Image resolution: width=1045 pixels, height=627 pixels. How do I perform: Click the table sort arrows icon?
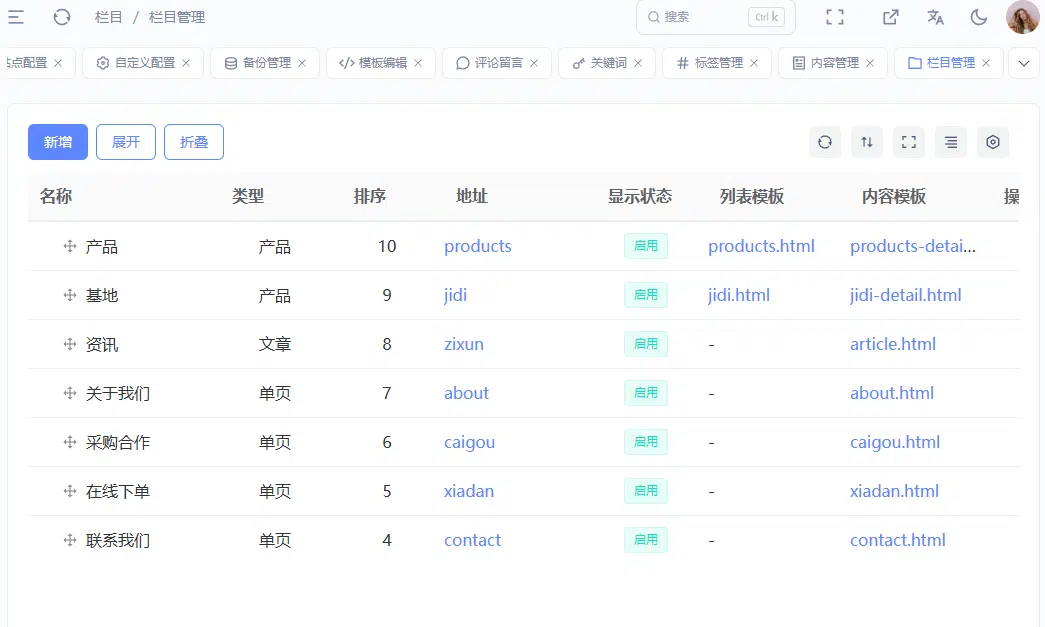pyautogui.click(x=867, y=142)
